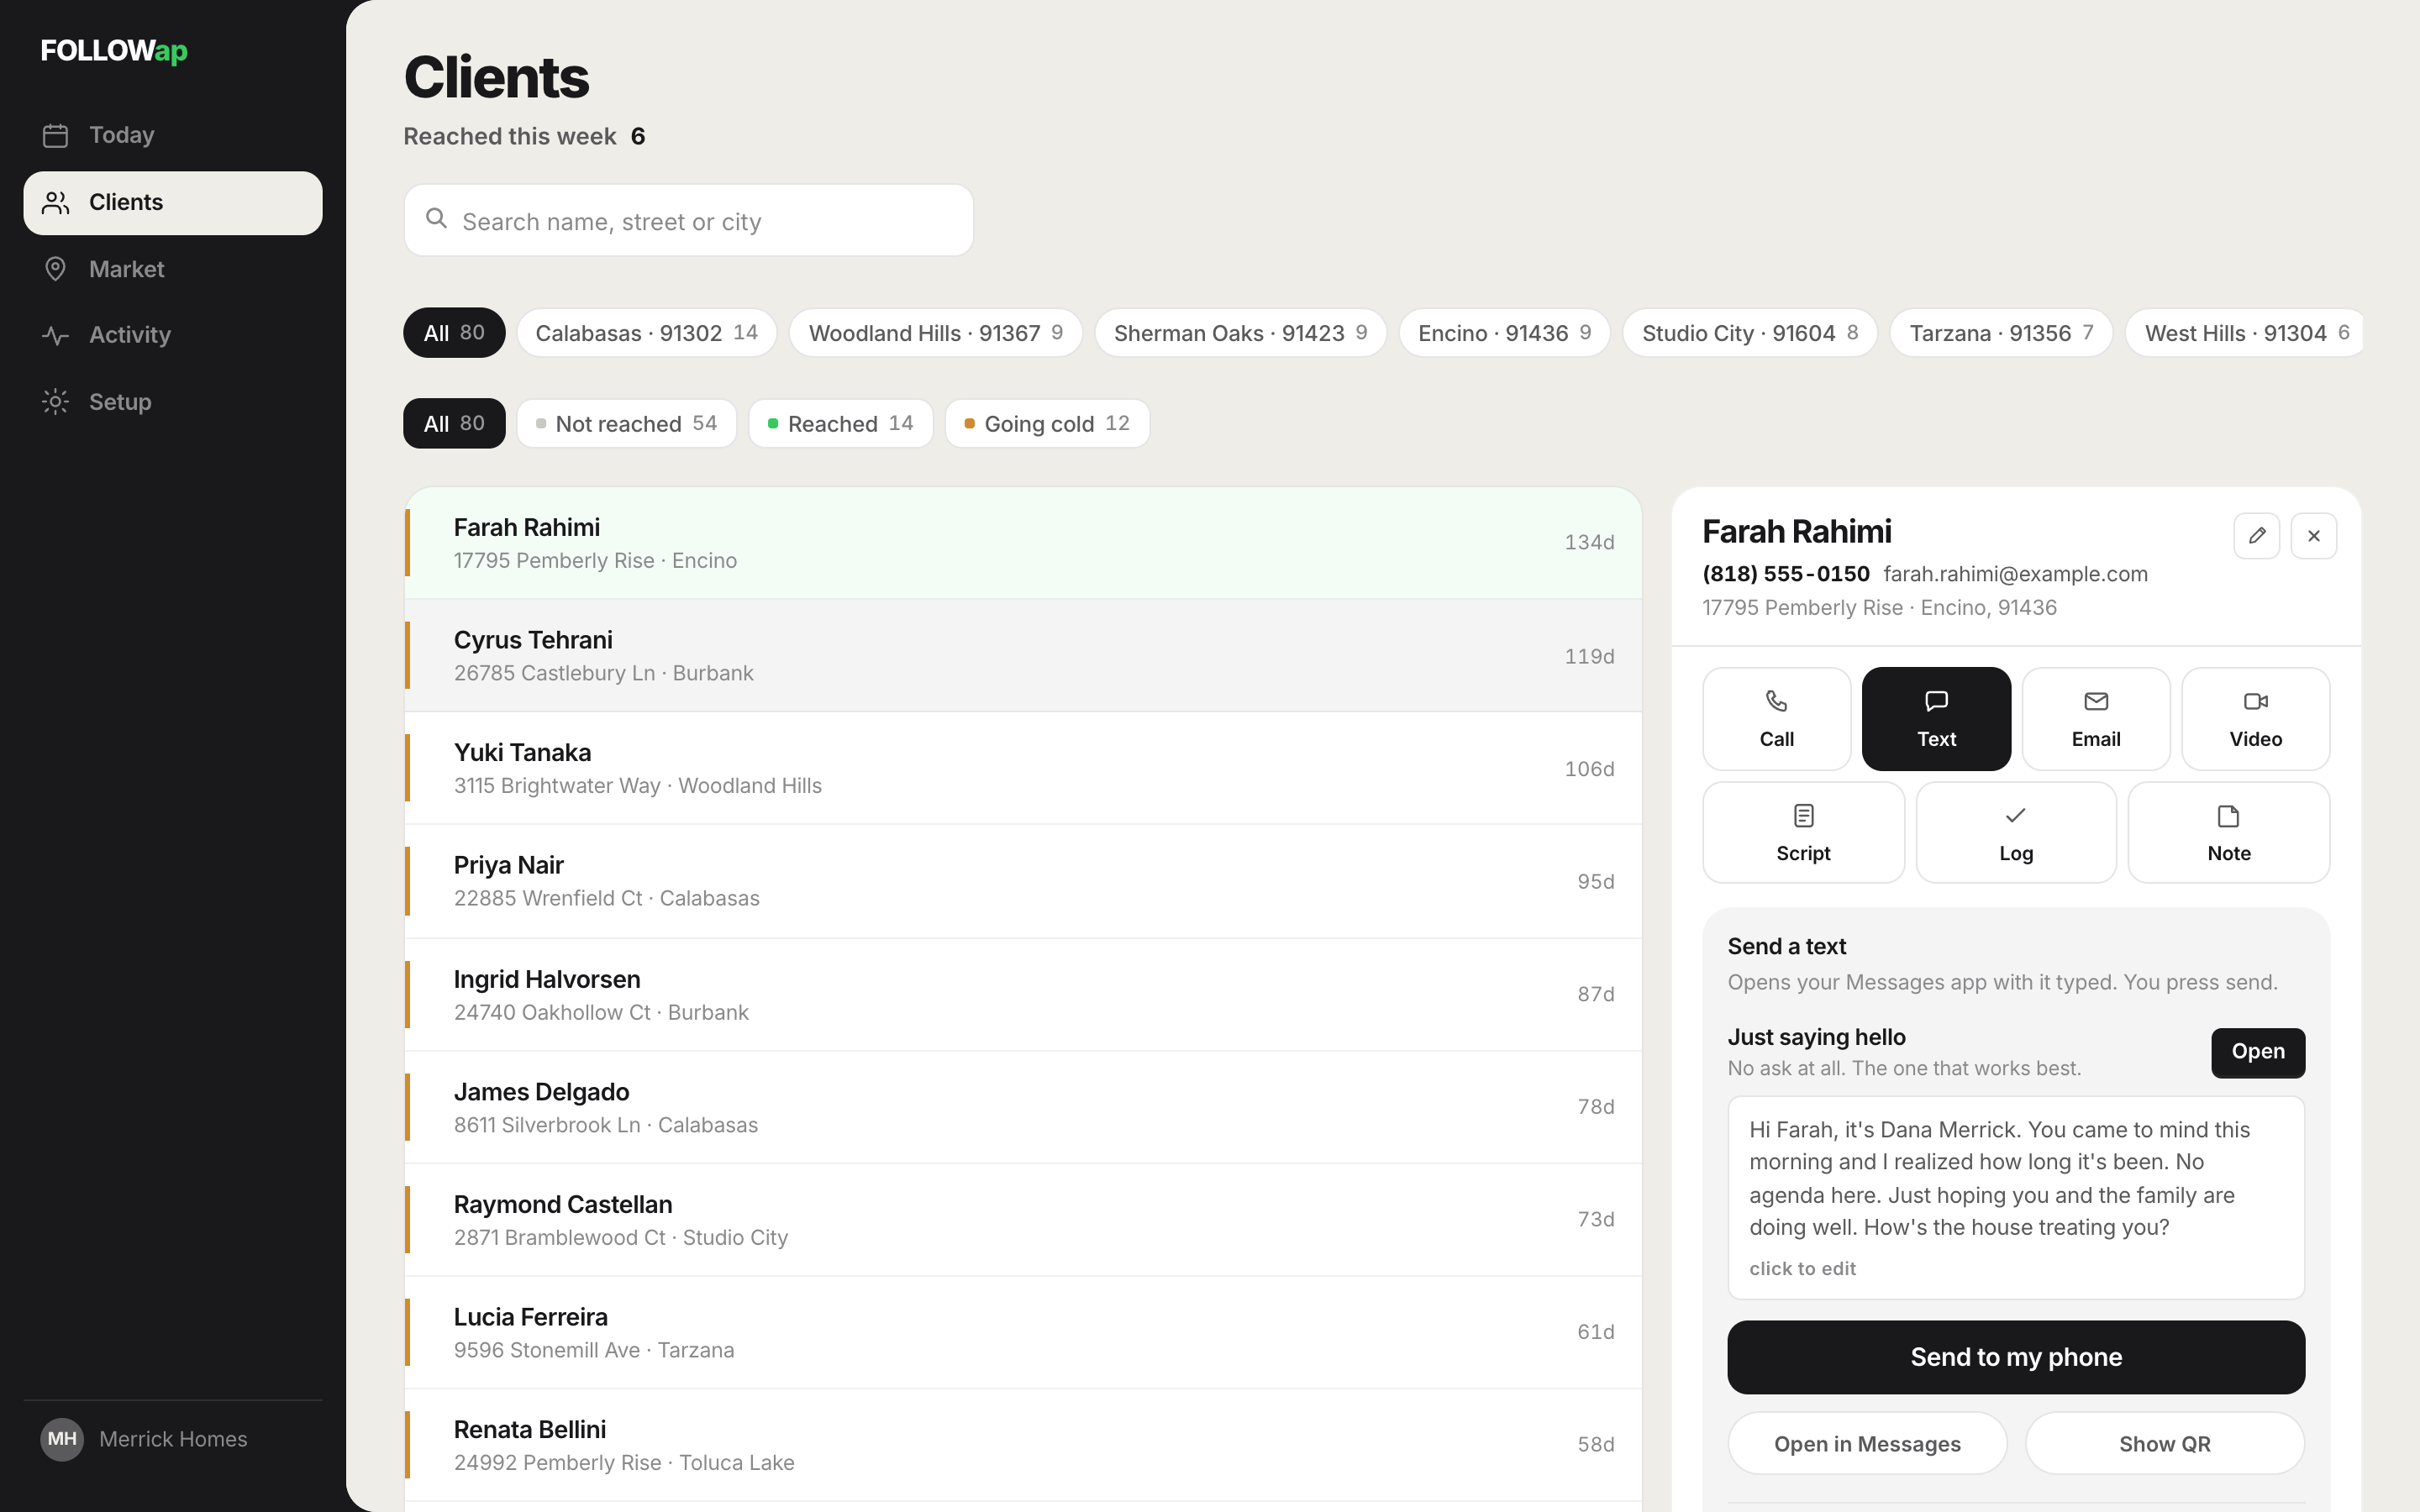Filter by Woodland Hills 91367
The height and width of the screenshot is (1512, 2420).
tap(935, 333)
